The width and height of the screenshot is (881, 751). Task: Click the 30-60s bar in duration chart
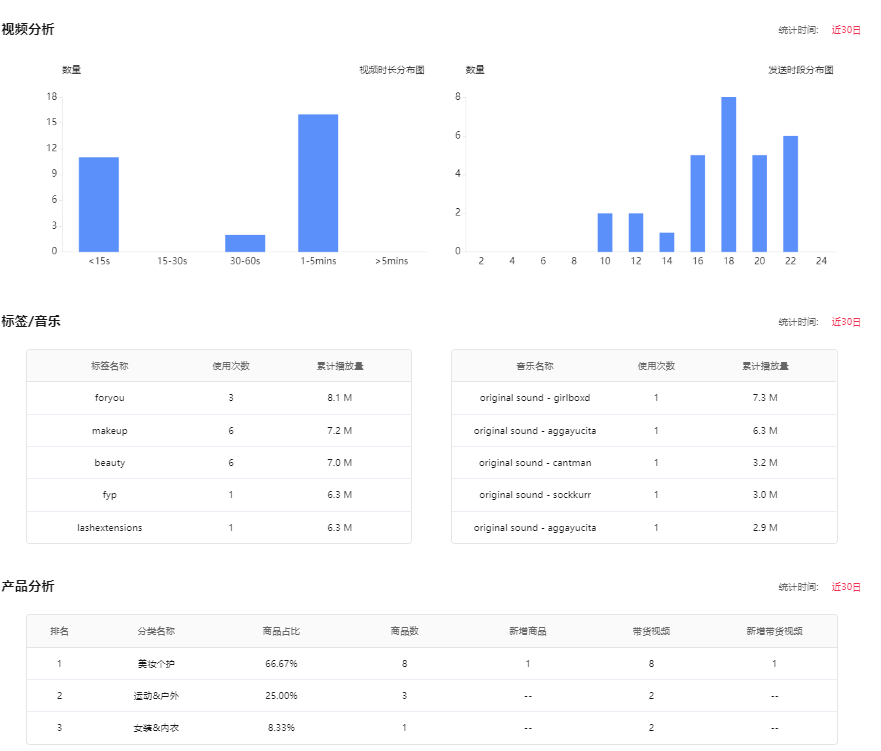[245, 243]
